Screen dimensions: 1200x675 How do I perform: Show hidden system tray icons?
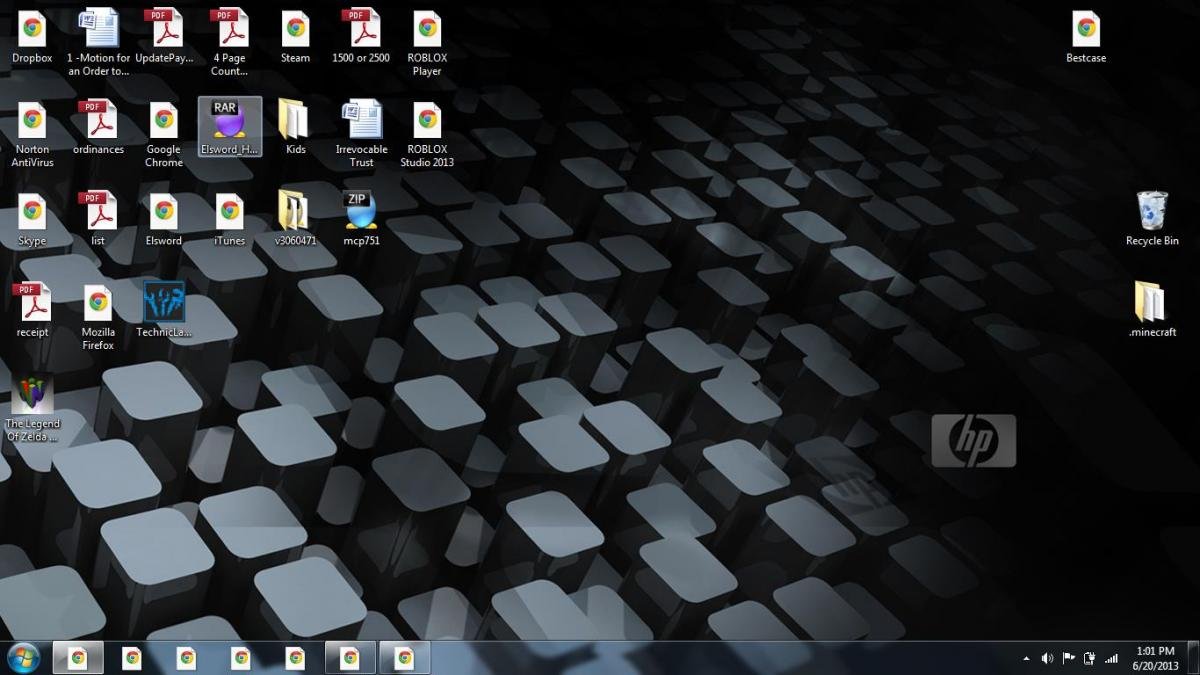[x=1026, y=658]
